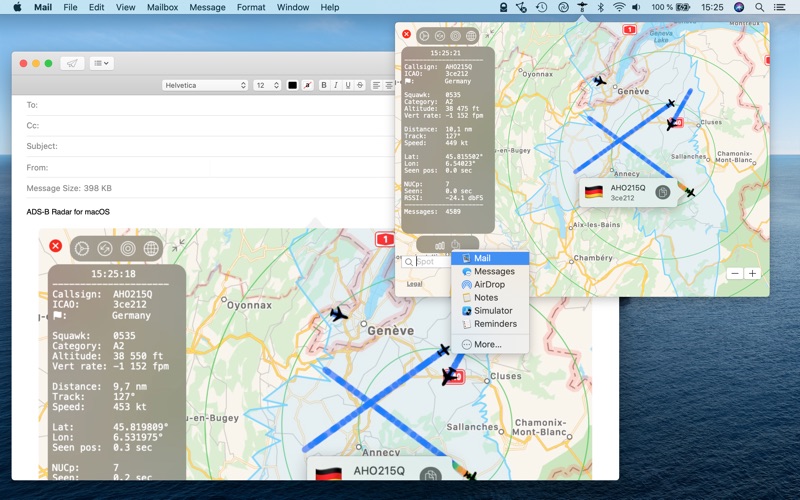The width and height of the screenshot is (800, 500).
Task: Click the Subject: field
Action: point(210,146)
